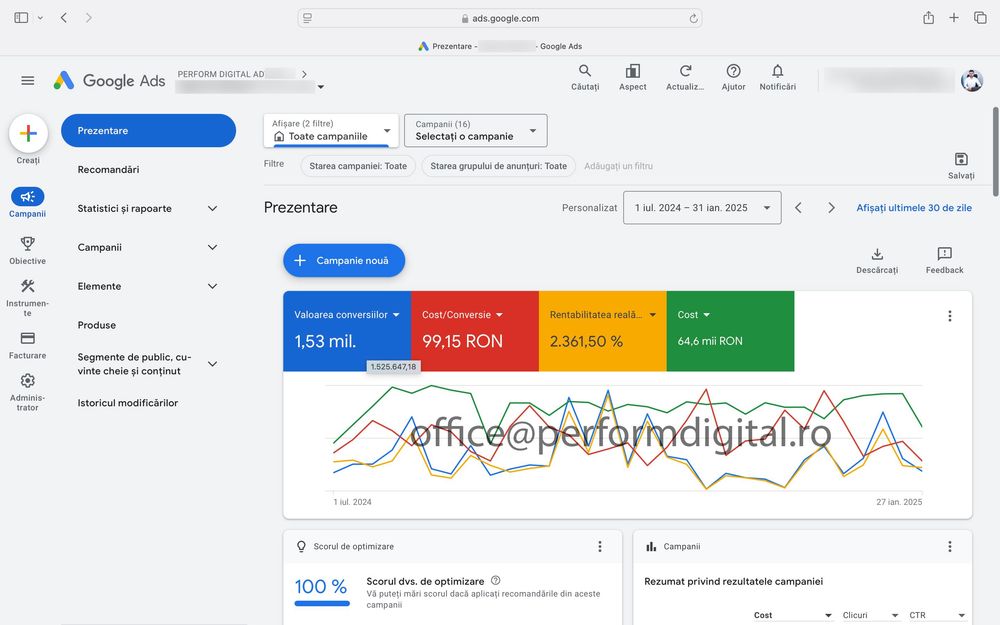Screen dimensions: 1000x625
Task: Click the 100 % optimization score
Action: click(321, 587)
